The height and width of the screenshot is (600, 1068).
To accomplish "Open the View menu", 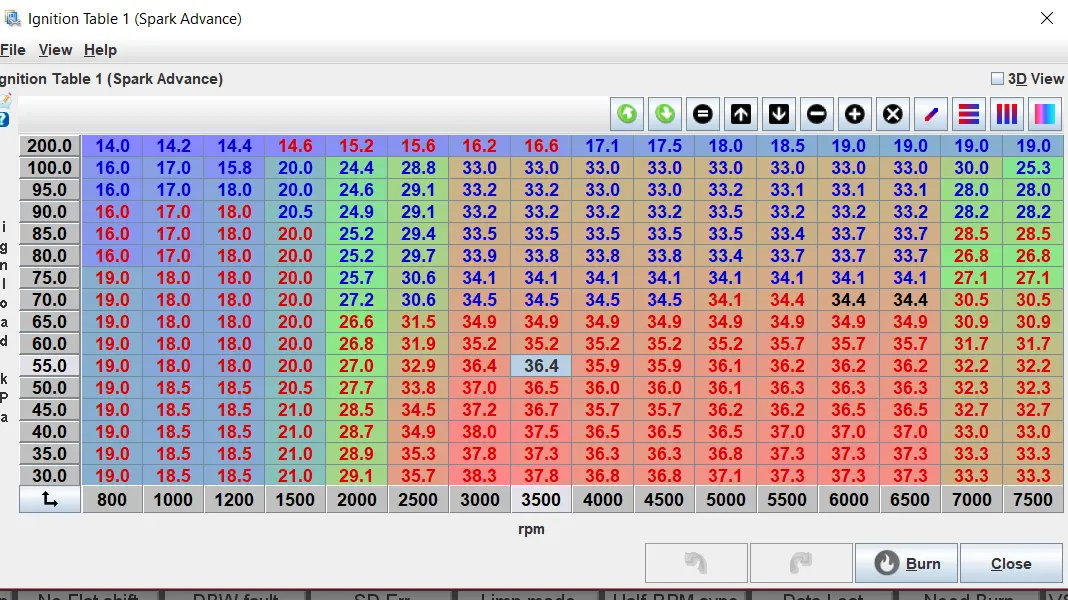I will [x=55, y=50].
